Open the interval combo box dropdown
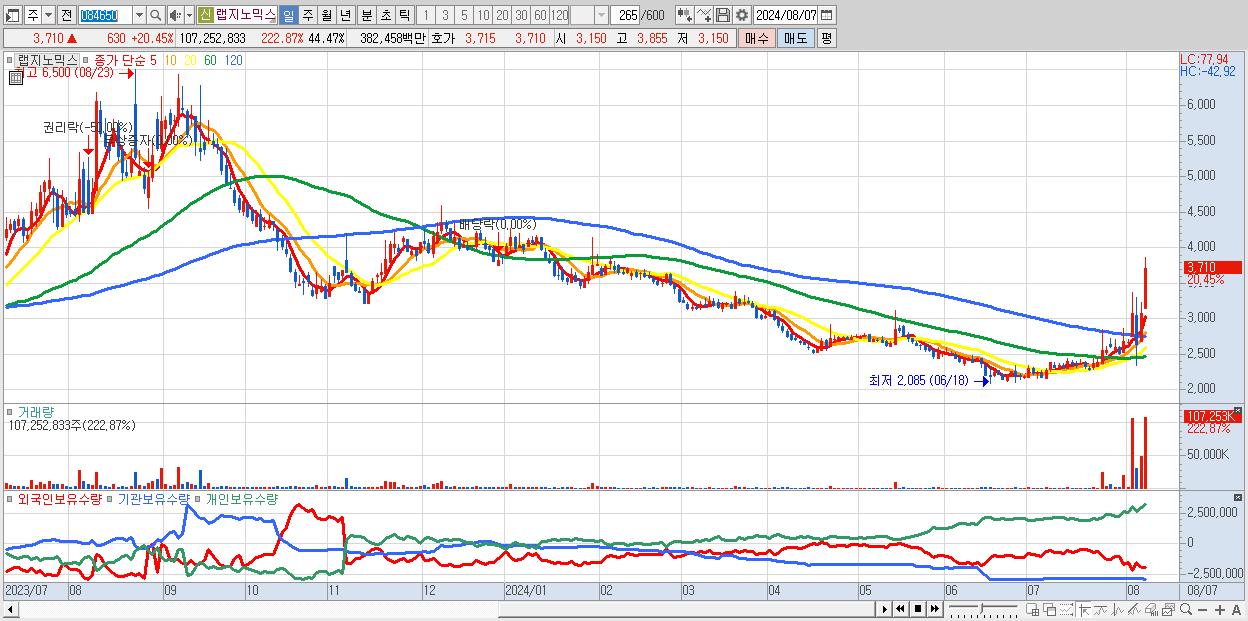Image resolution: width=1248 pixels, height=621 pixels. 602,15
